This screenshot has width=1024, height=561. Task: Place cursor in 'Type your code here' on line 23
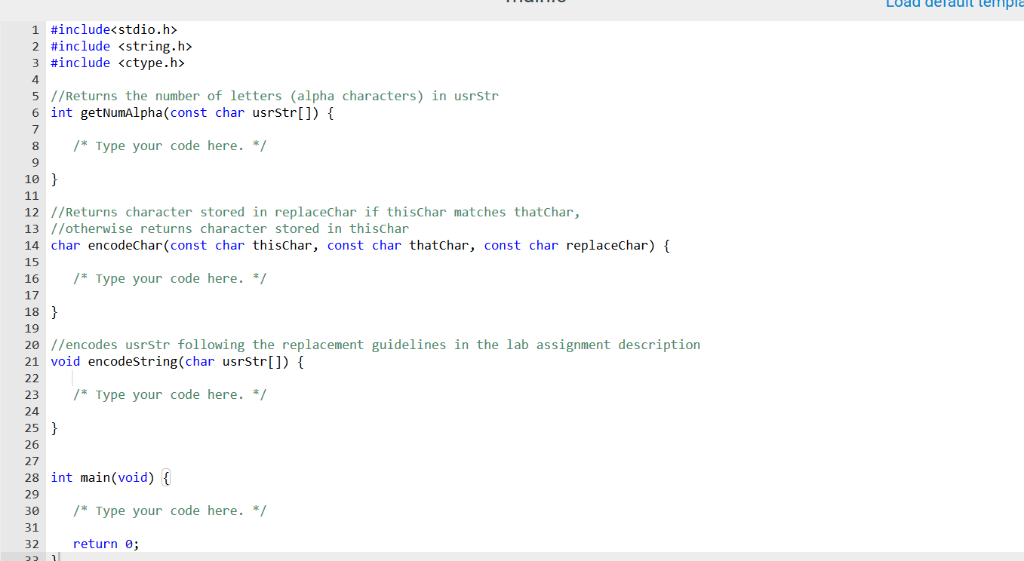point(170,395)
